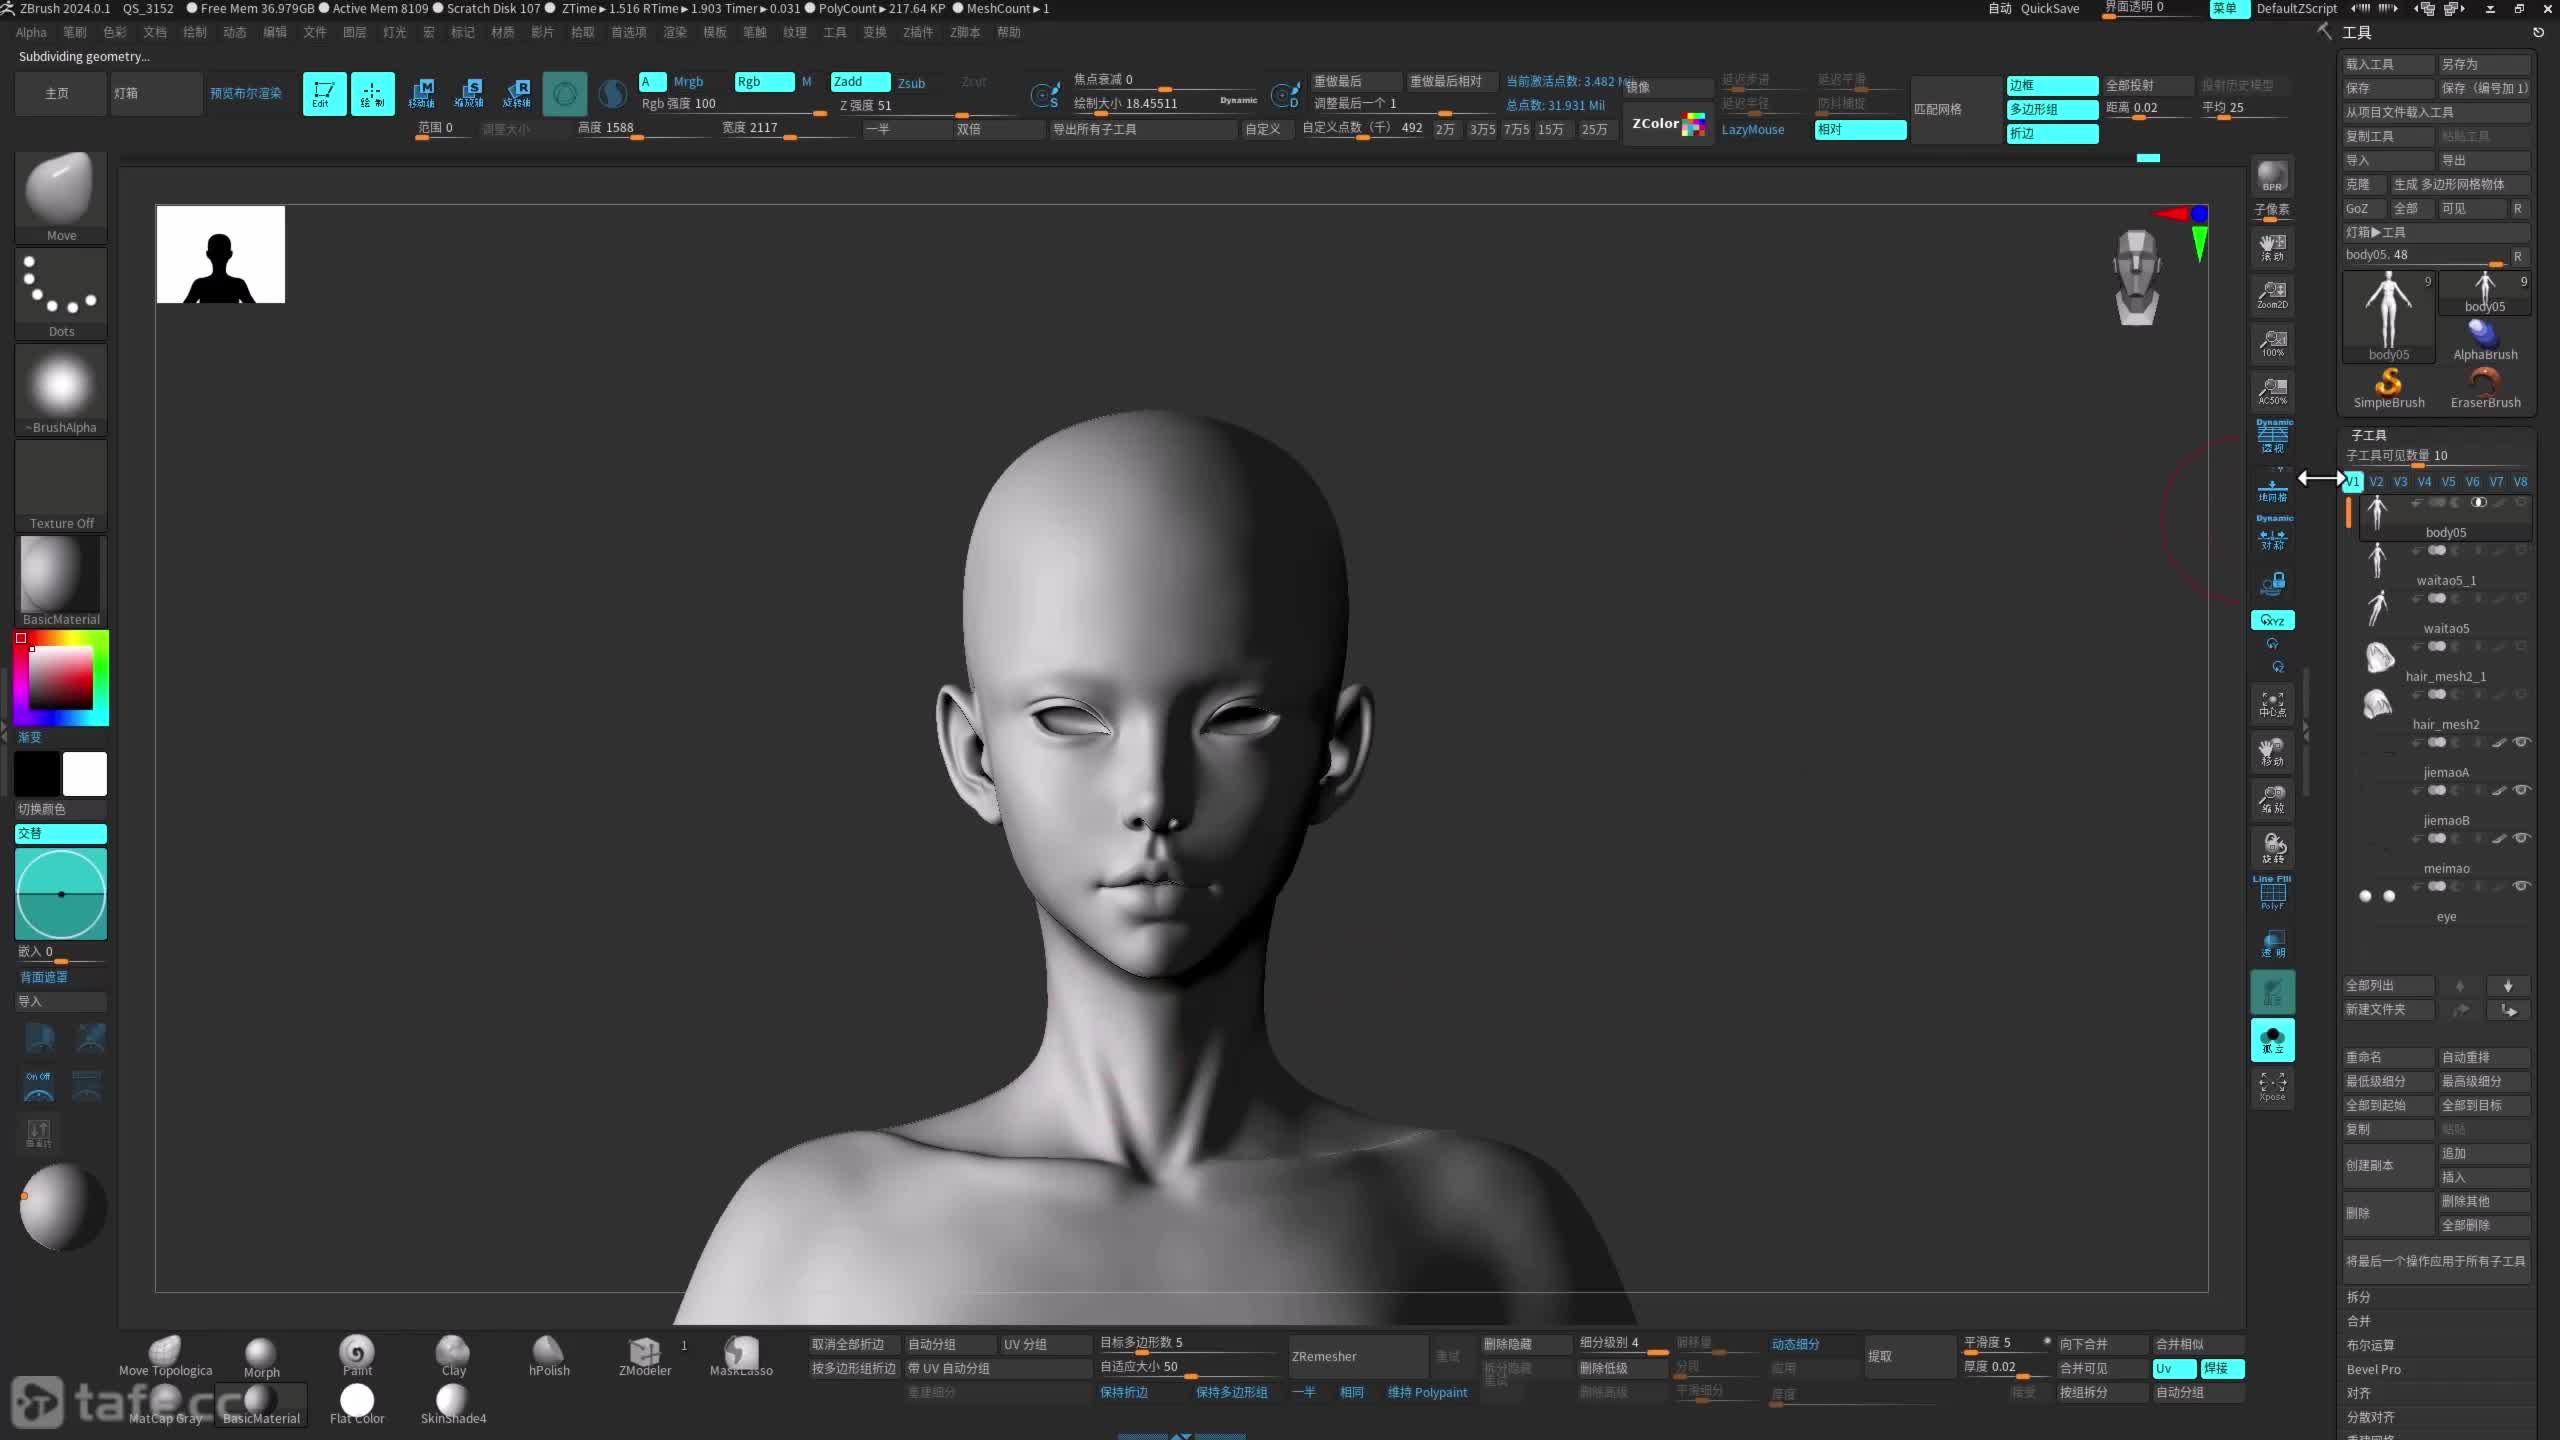Click the BPR render icon
The height and width of the screenshot is (1440, 2560).
click(x=2272, y=176)
